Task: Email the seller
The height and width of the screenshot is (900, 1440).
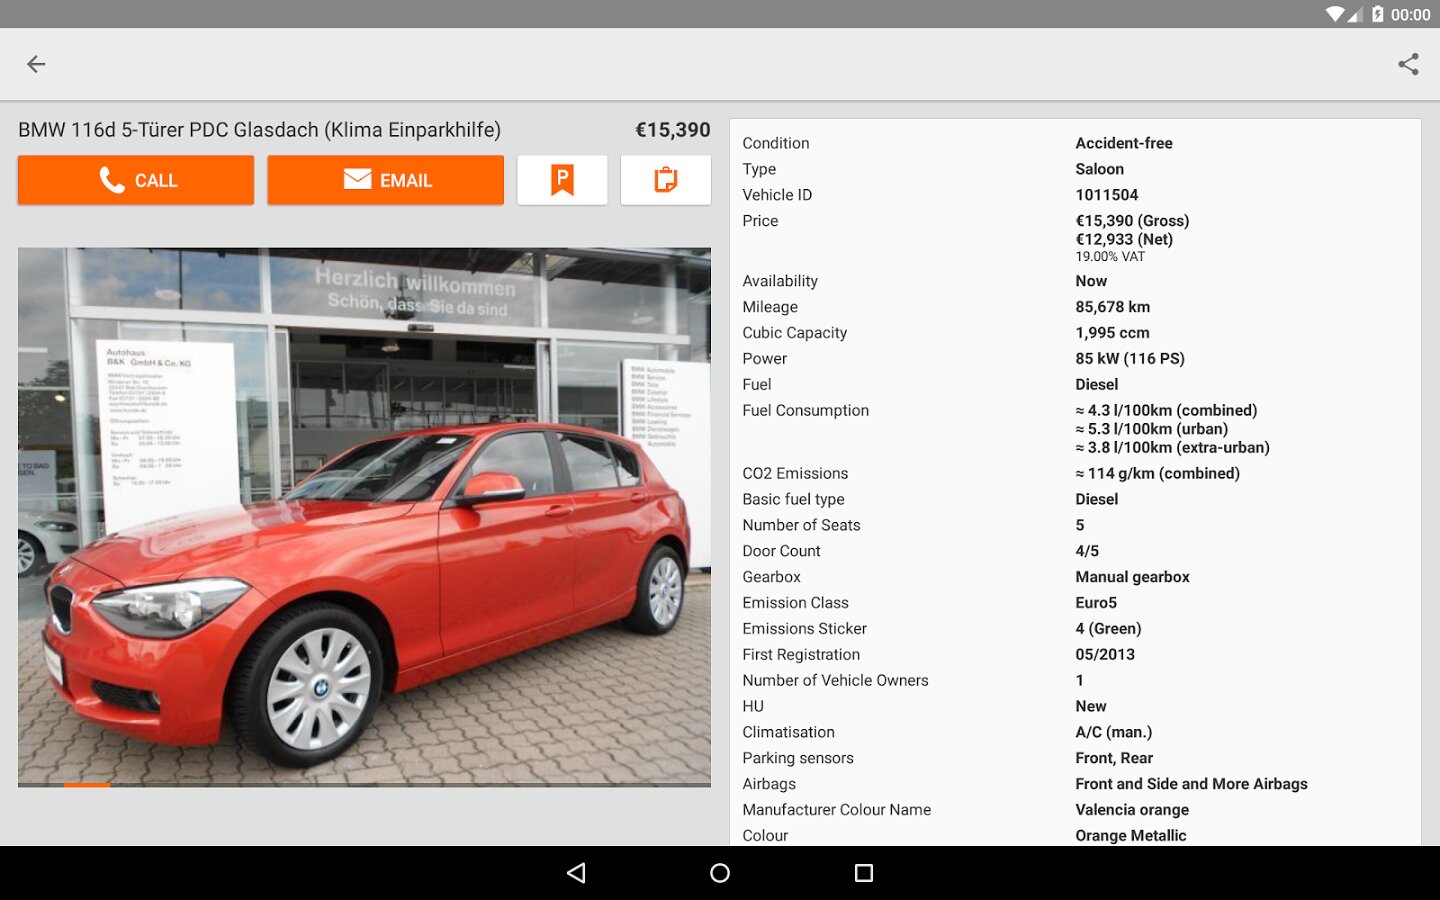Action: (x=385, y=180)
